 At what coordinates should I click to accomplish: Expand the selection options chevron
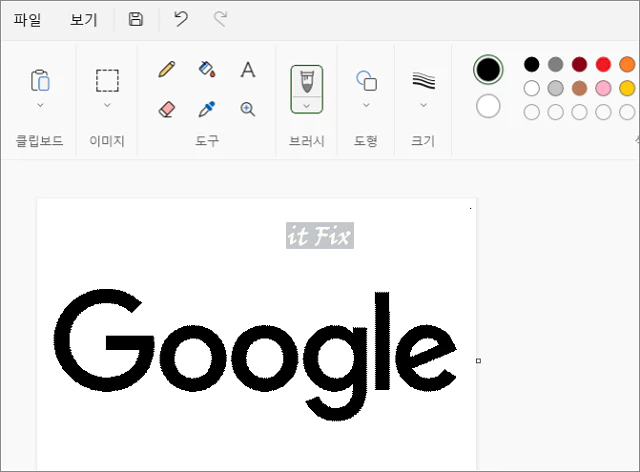click(x=107, y=105)
